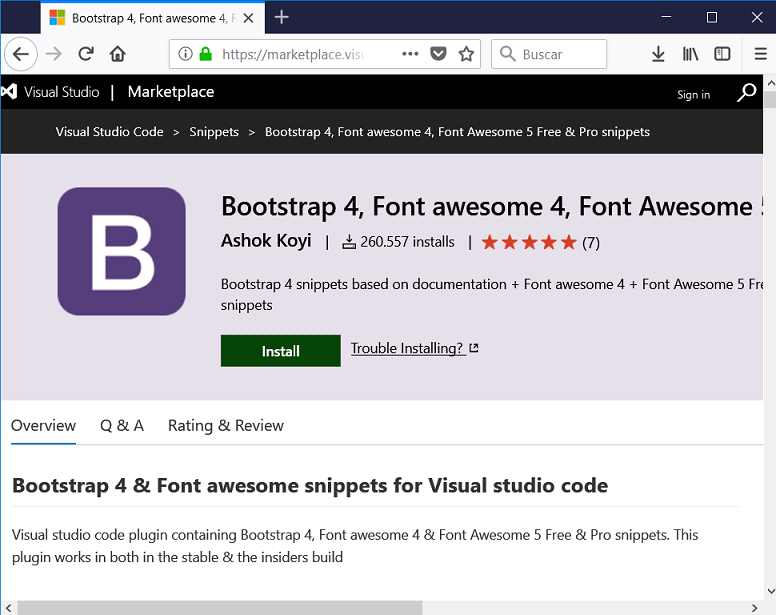Open the Marketplace search magnifier
Image resolution: width=776 pixels, height=615 pixels.
(746, 92)
